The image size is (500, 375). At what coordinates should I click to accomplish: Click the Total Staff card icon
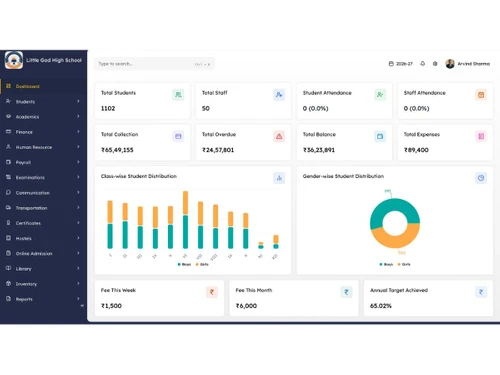[279, 95]
